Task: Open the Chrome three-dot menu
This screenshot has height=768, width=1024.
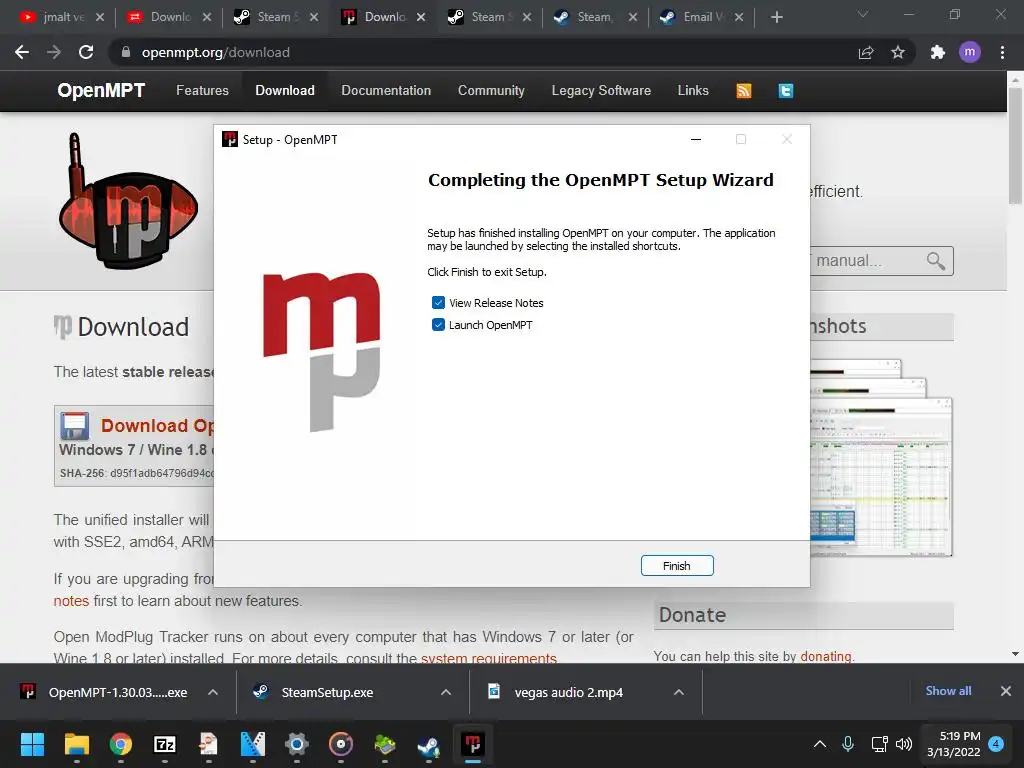Action: pos(1002,52)
